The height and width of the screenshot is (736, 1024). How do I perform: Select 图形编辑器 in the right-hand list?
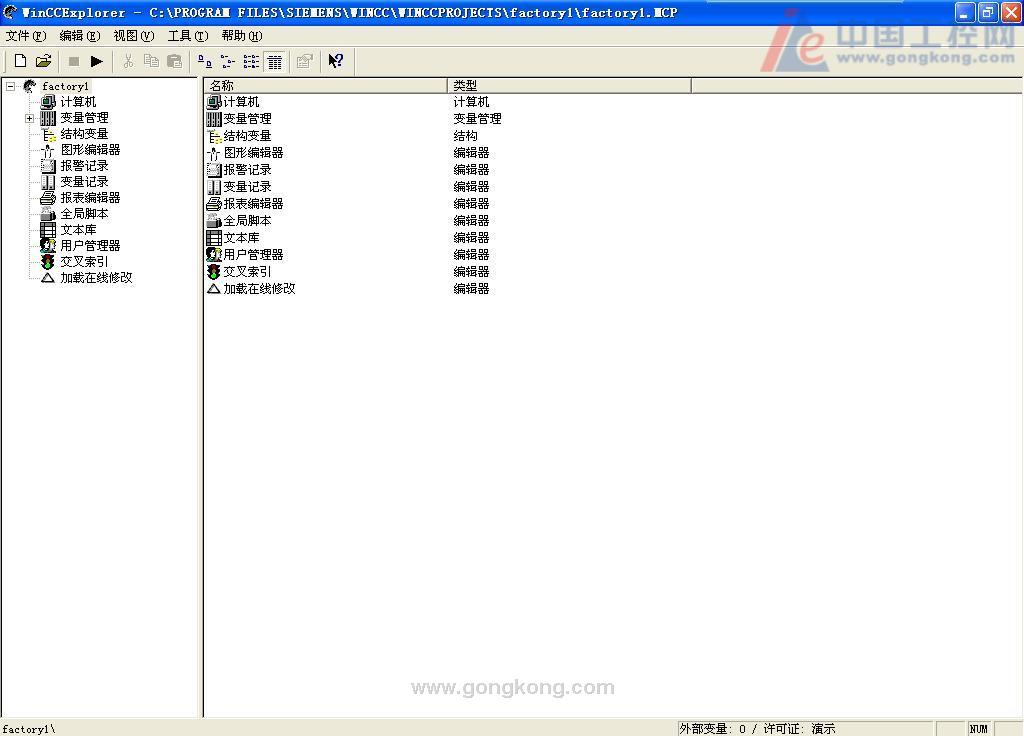253,153
